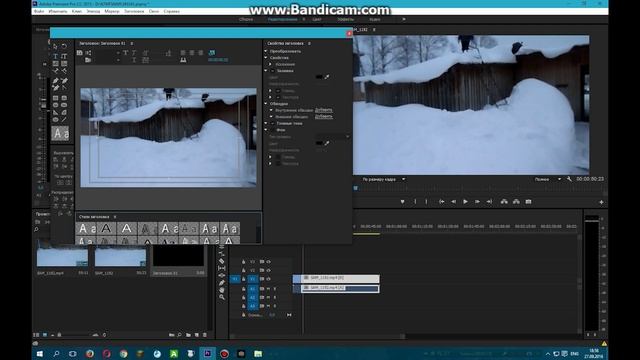This screenshot has width=640, height=360.
Task: Open the Окно menu
Action: 154,11
